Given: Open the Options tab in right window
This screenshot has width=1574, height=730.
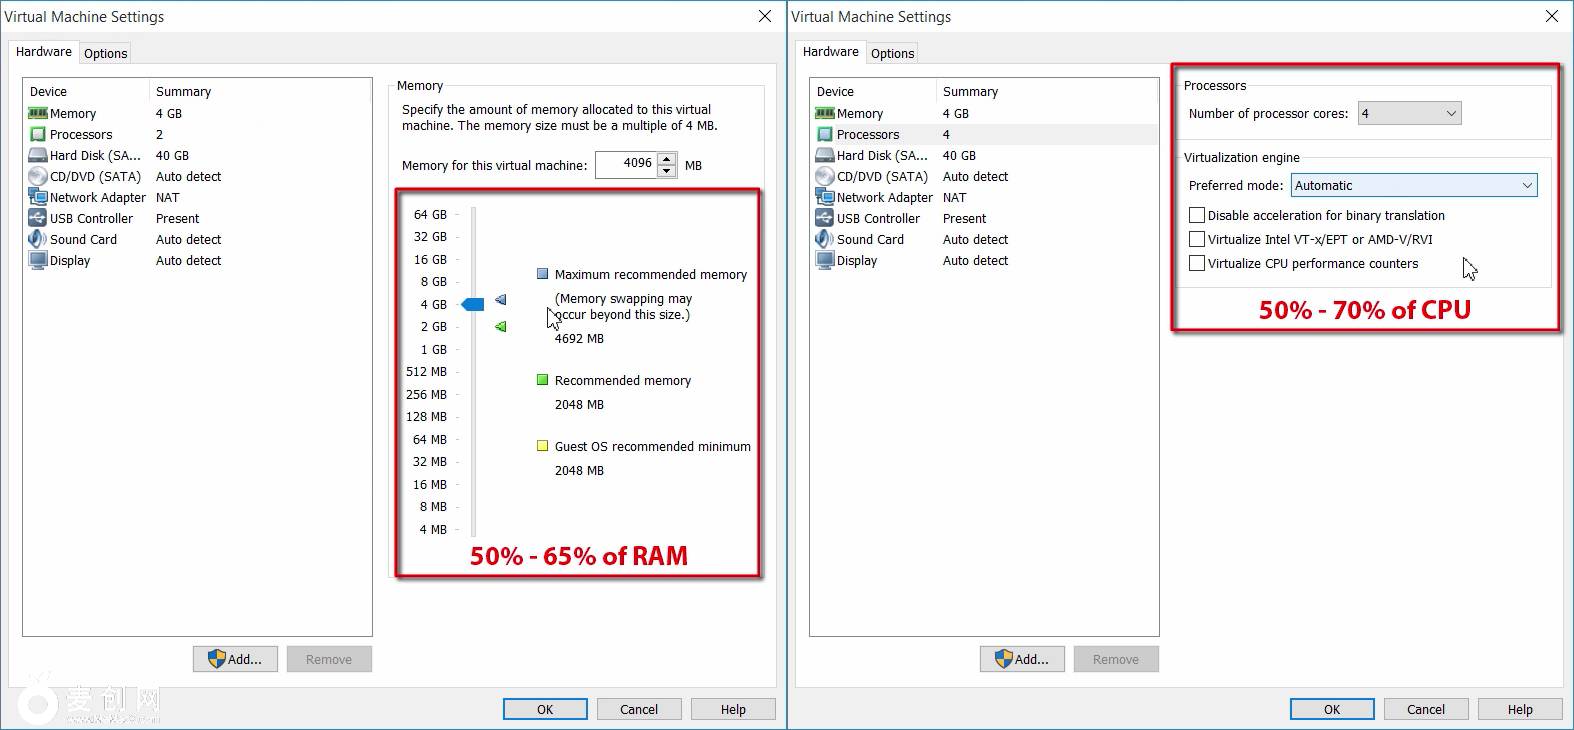Looking at the screenshot, I should pos(892,54).
